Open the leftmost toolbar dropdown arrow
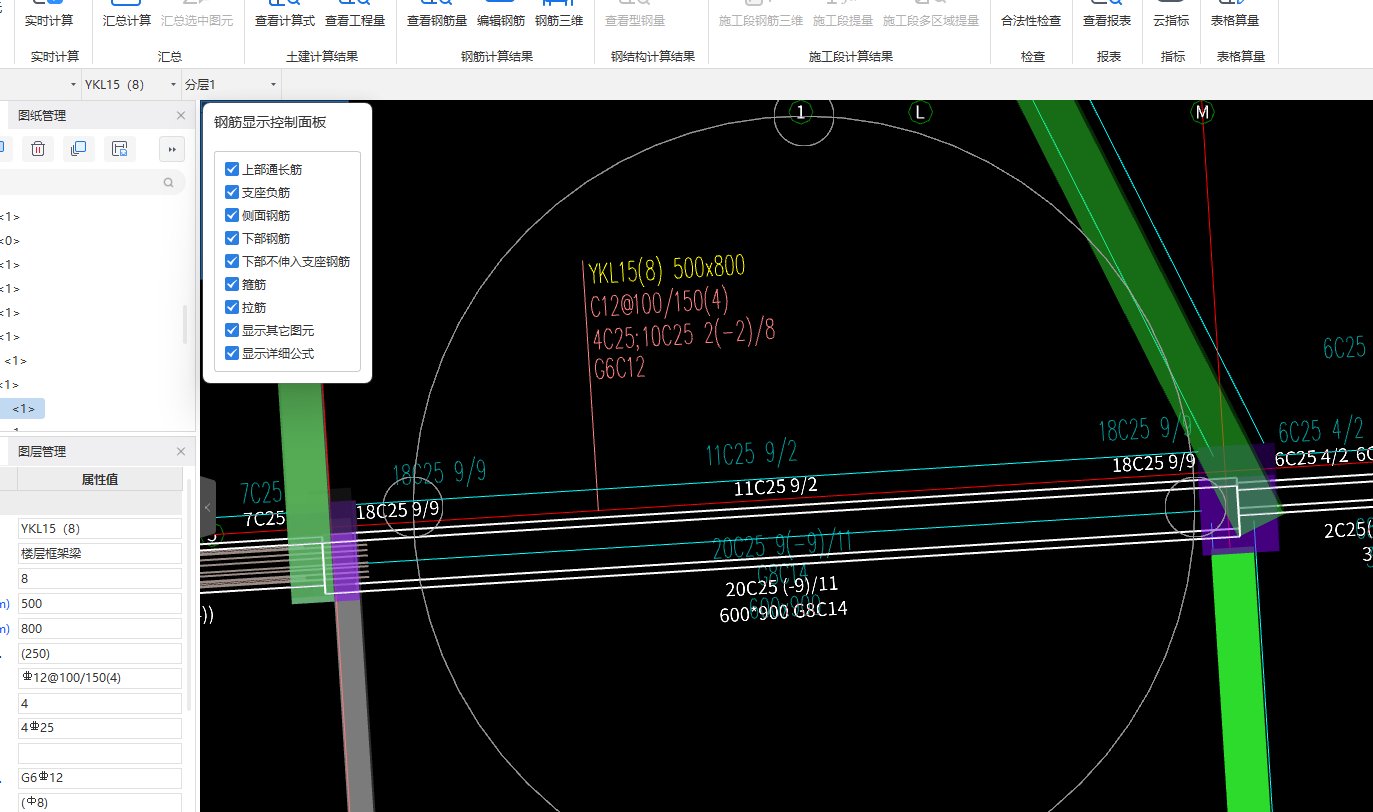Image resolution: width=1373 pixels, height=812 pixels. pos(74,85)
